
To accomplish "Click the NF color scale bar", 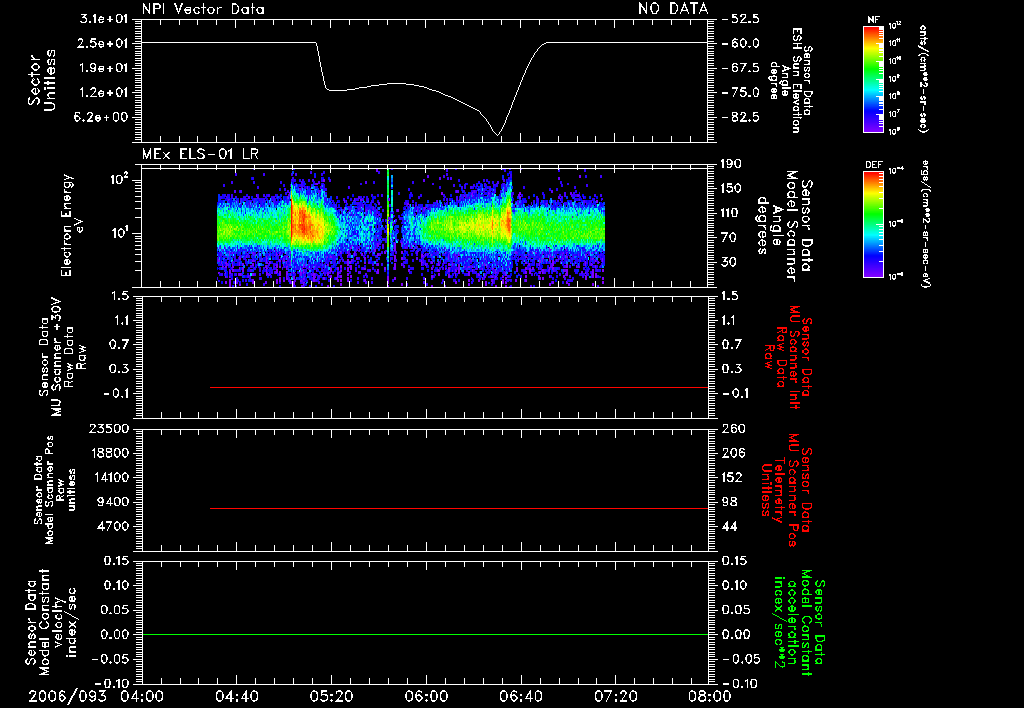I will pyautogui.click(x=873, y=78).
